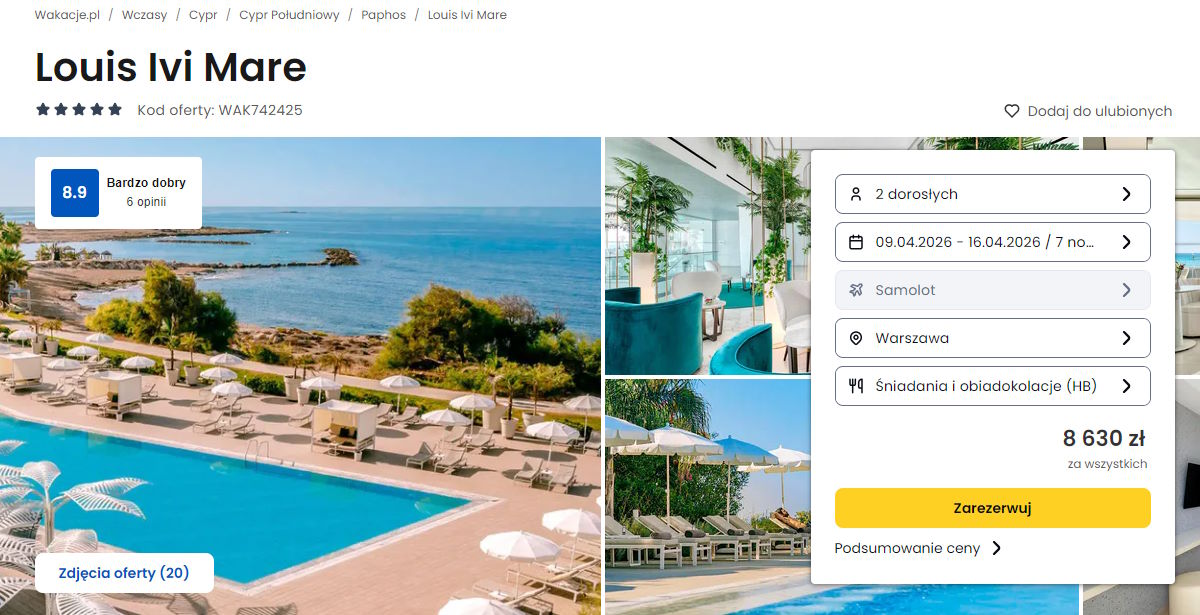Click the location pin icon beside Warszawa
1200x615 pixels.
tap(855, 338)
